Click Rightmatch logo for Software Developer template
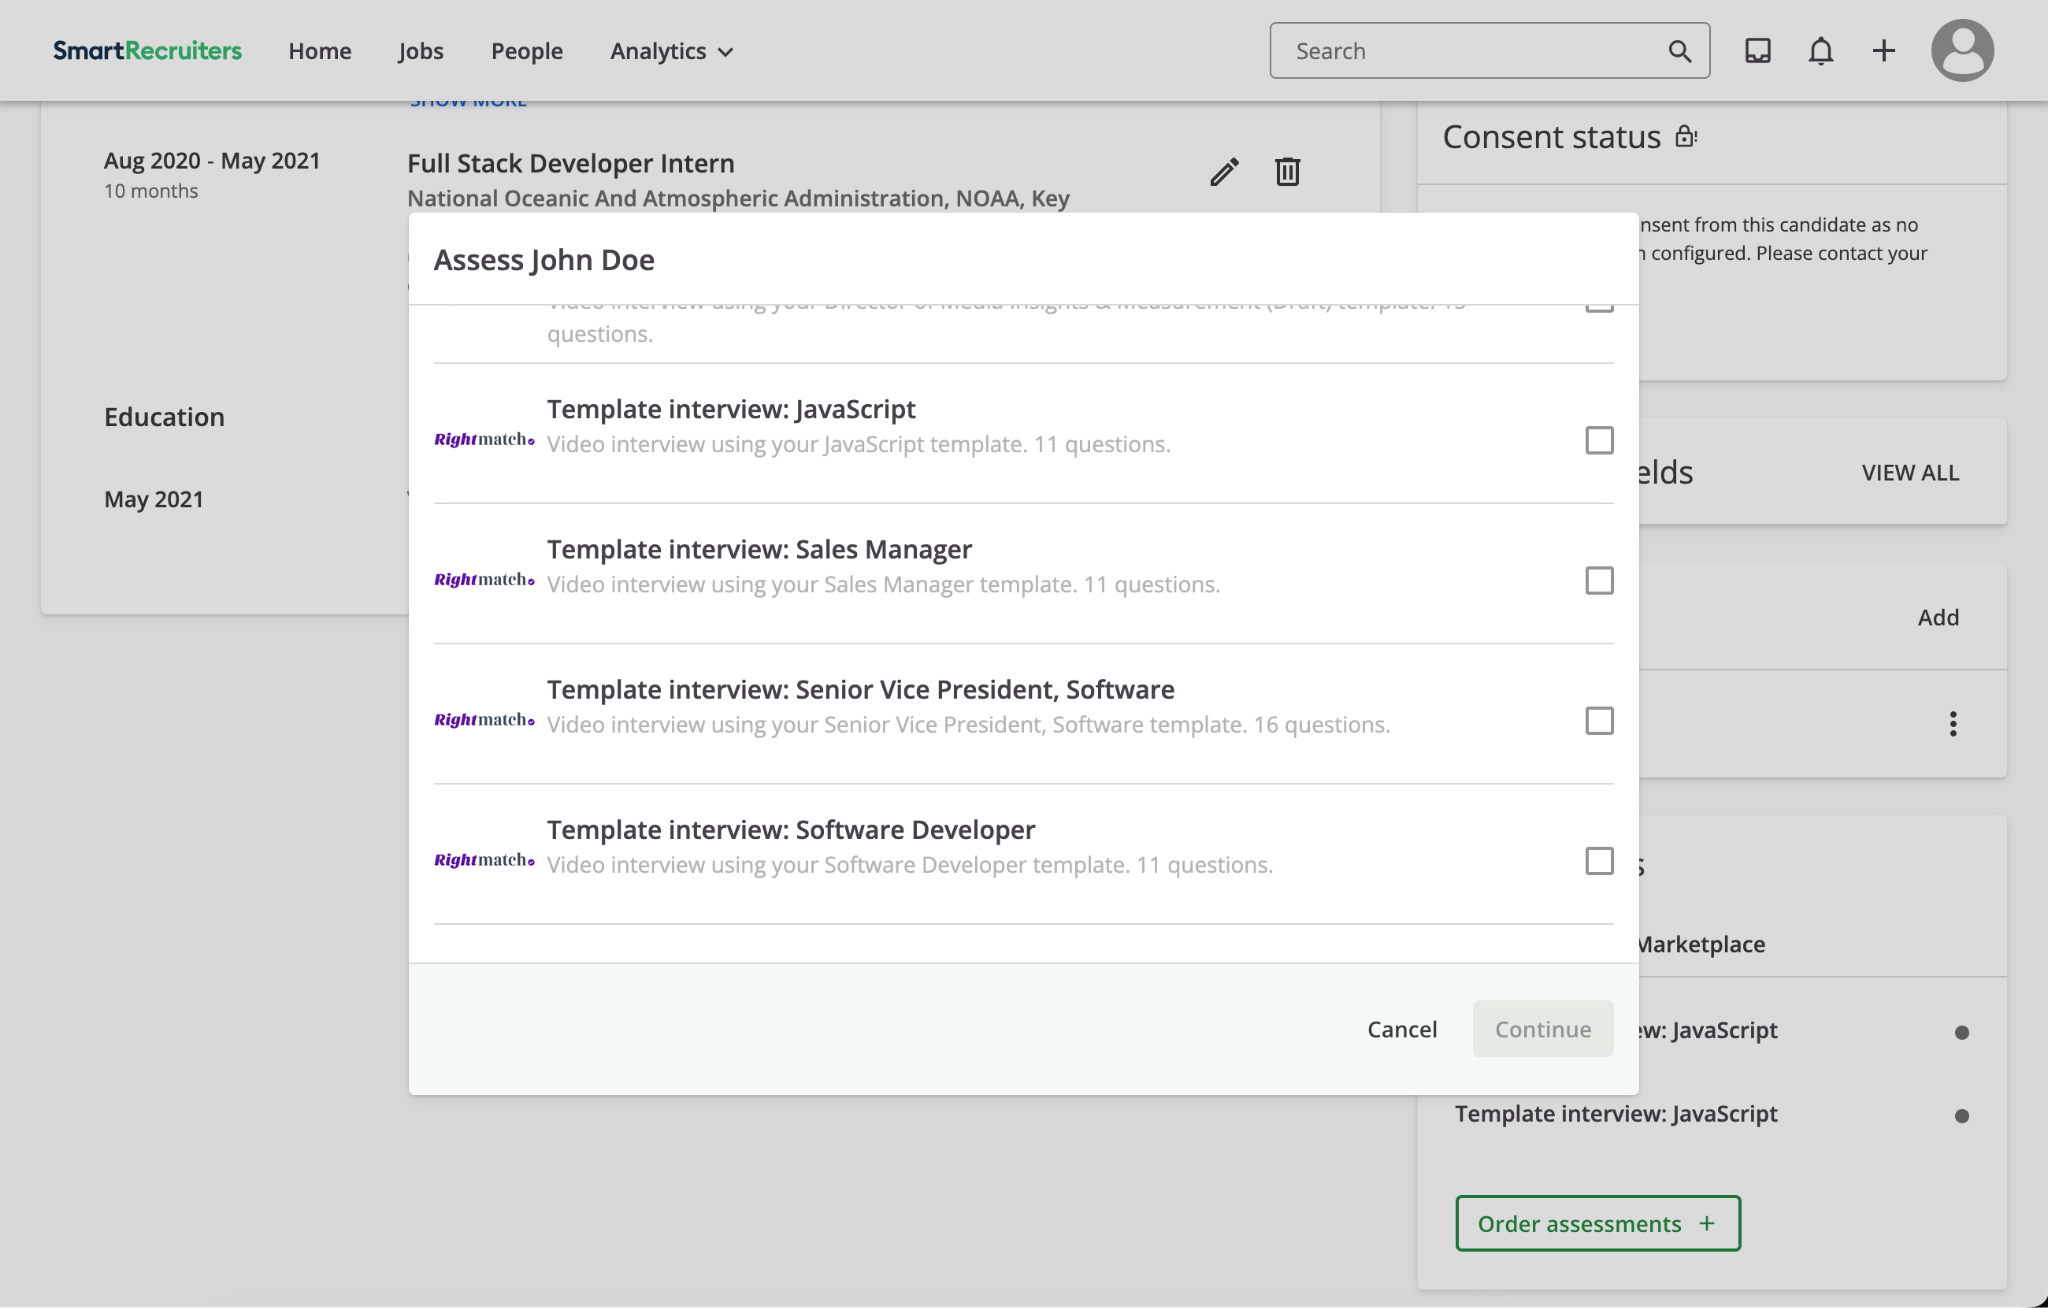2048x1308 pixels. [x=484, y=860]
